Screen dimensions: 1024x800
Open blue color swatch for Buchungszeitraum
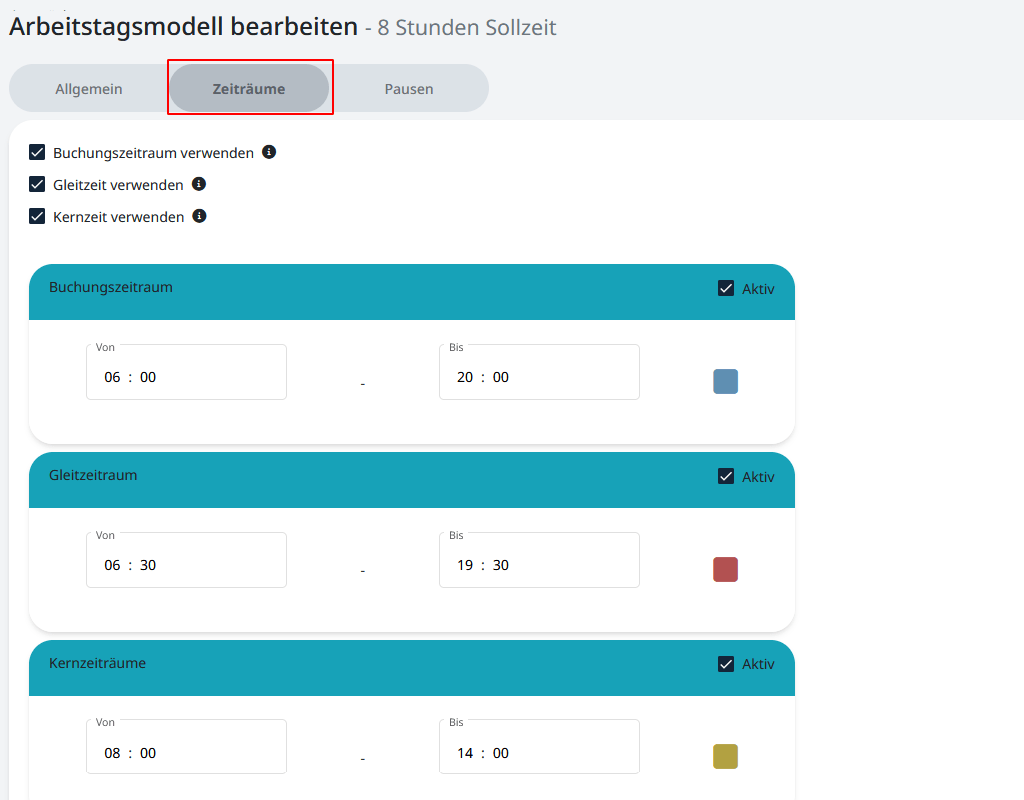pos(725,381)
